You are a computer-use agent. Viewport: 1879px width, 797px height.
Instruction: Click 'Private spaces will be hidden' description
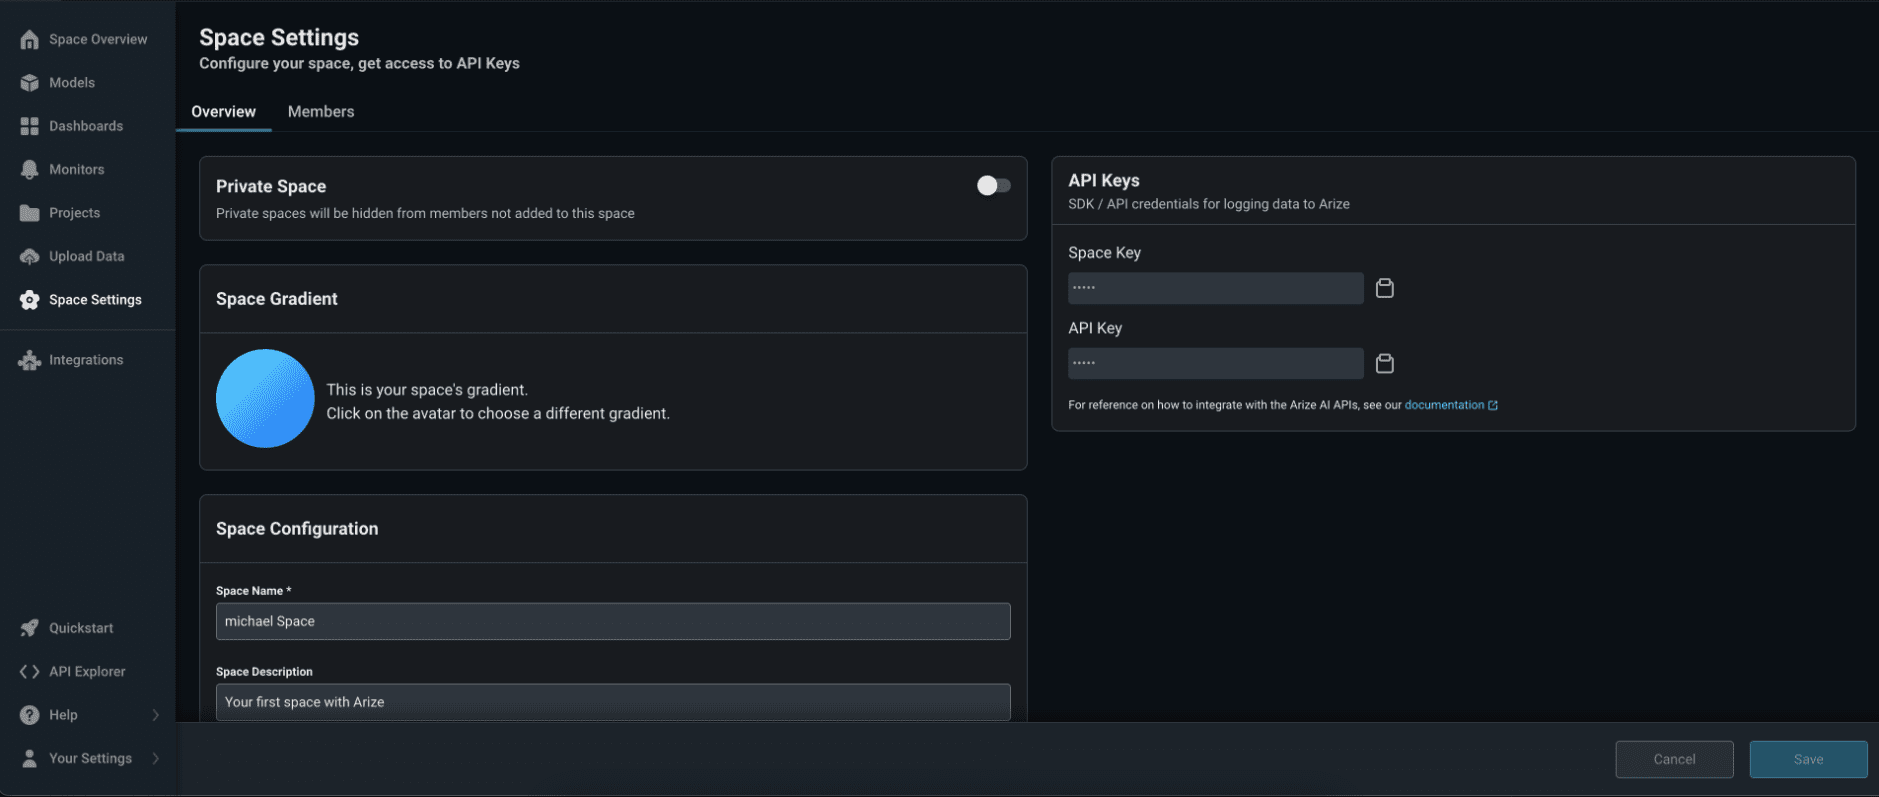(x=425, y=213)
